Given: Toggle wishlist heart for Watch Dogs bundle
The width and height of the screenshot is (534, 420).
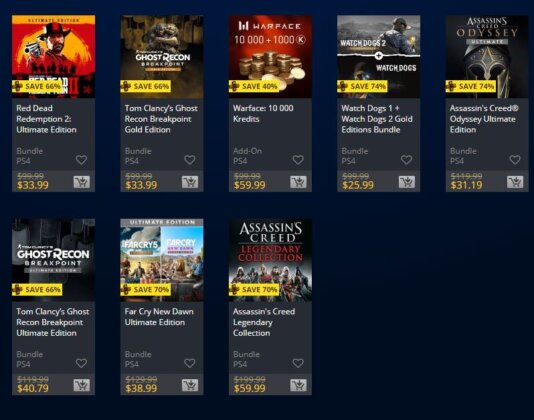Looking at the screenshot, I should click(x=406, y=160).
